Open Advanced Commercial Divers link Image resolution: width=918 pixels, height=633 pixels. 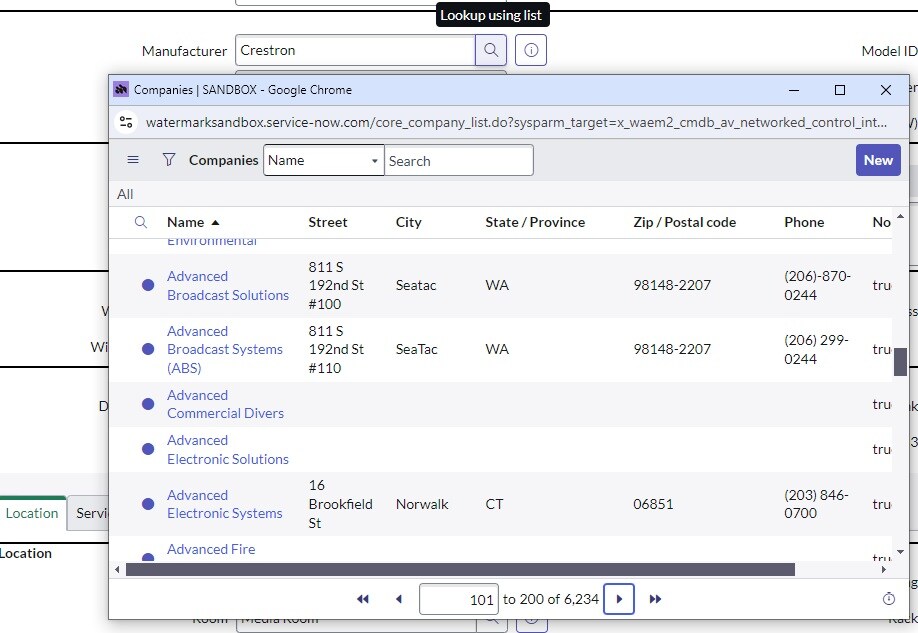[225, 404]
